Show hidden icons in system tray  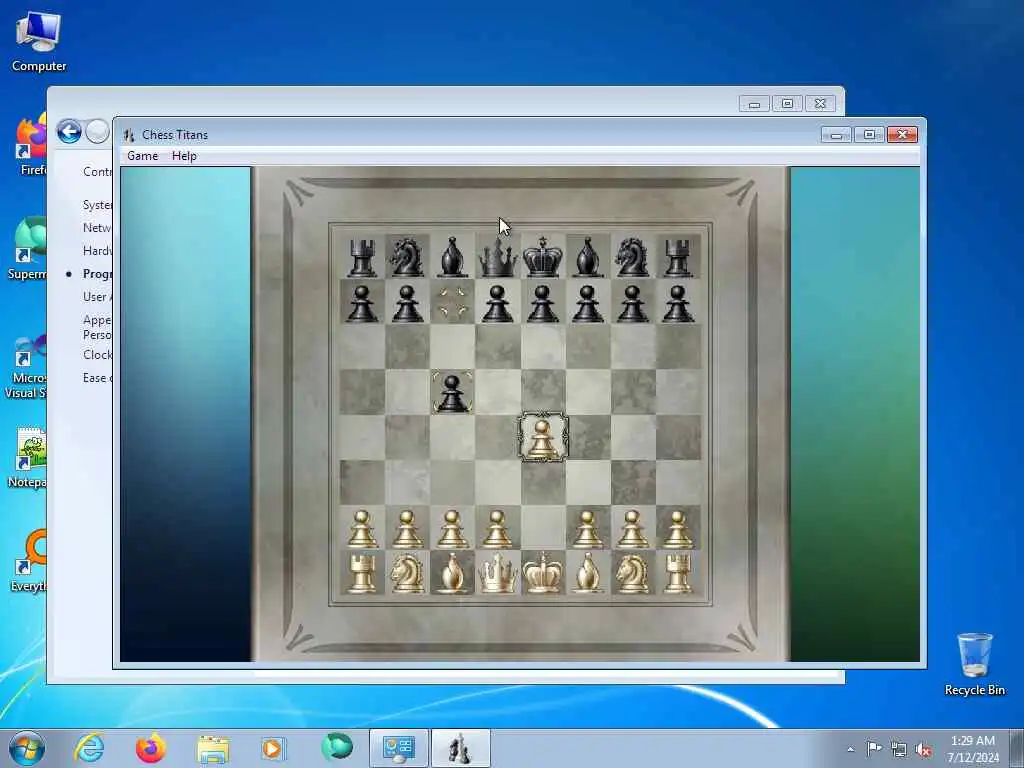pos(850,750)
